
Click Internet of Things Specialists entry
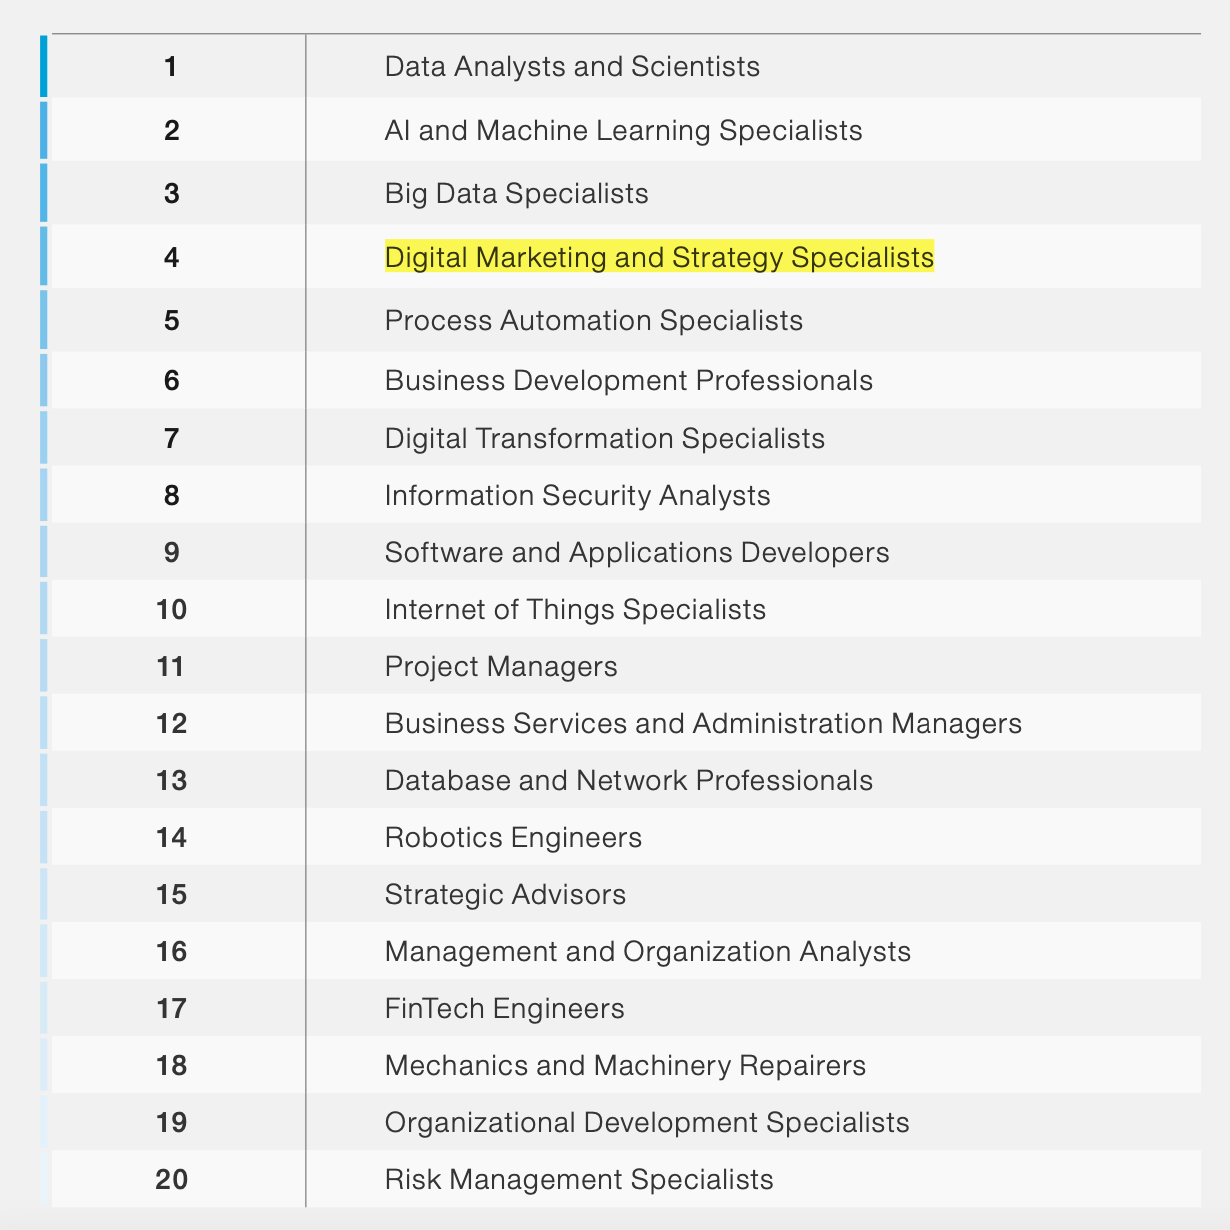tap(575, 610)
